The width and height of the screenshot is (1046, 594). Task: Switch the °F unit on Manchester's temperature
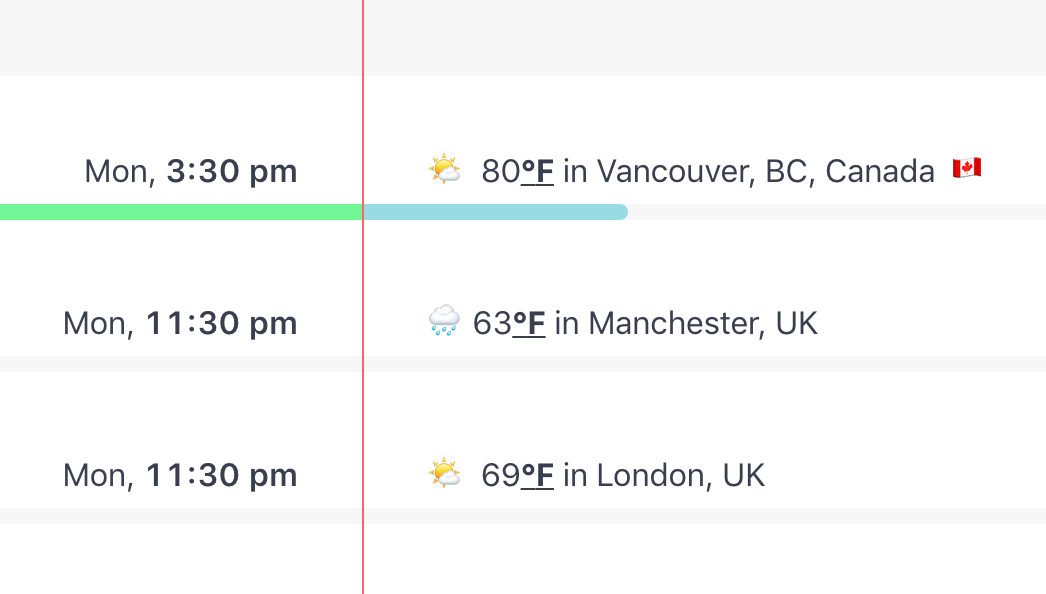[x=529, y=324]
